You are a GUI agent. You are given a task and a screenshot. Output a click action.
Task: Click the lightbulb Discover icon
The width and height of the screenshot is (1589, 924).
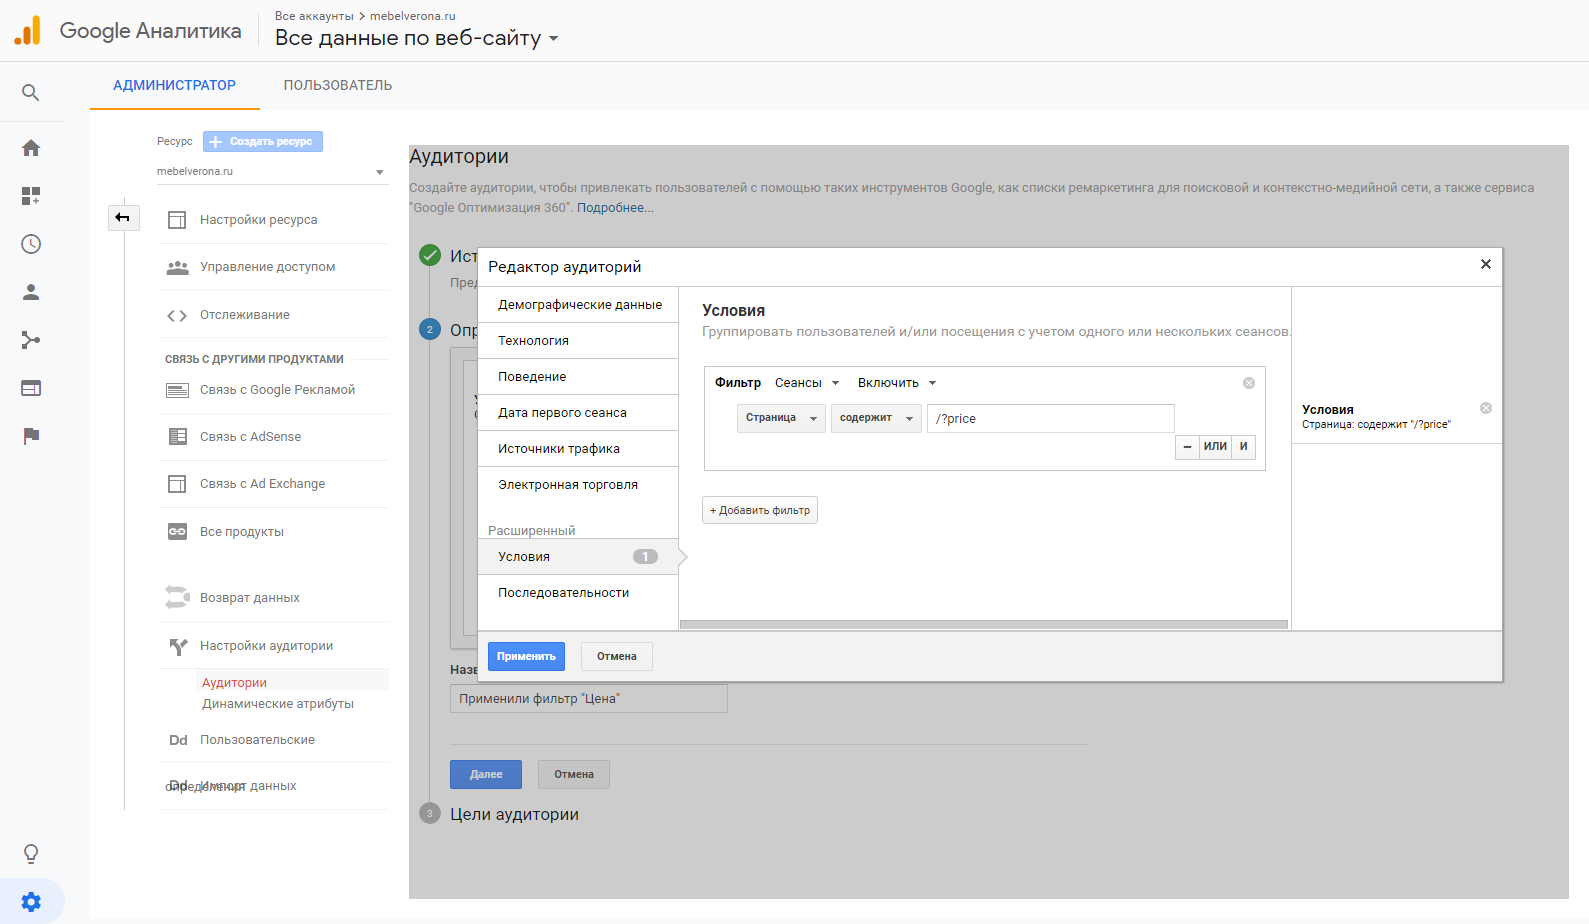point(31,854)
